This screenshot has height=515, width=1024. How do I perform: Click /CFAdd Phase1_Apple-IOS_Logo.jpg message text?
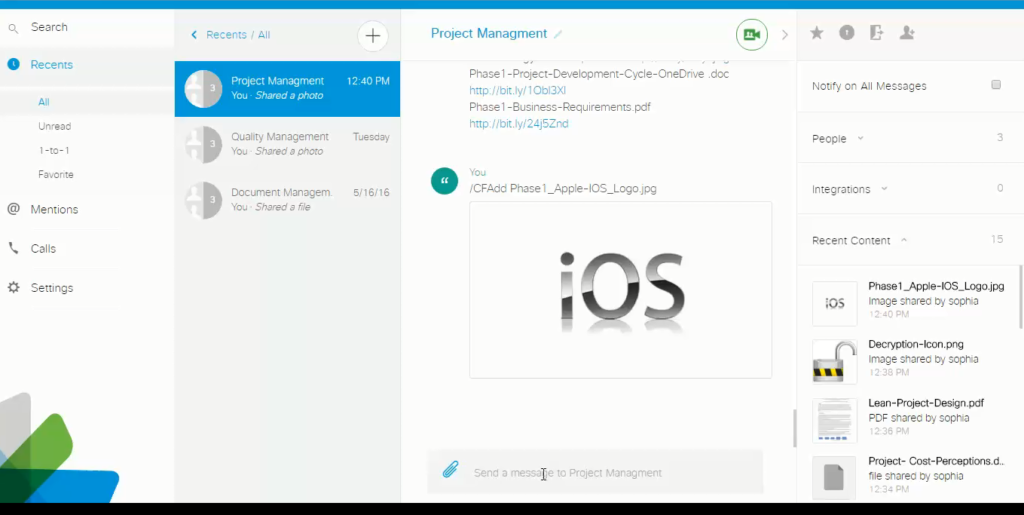tap(563, 189)
